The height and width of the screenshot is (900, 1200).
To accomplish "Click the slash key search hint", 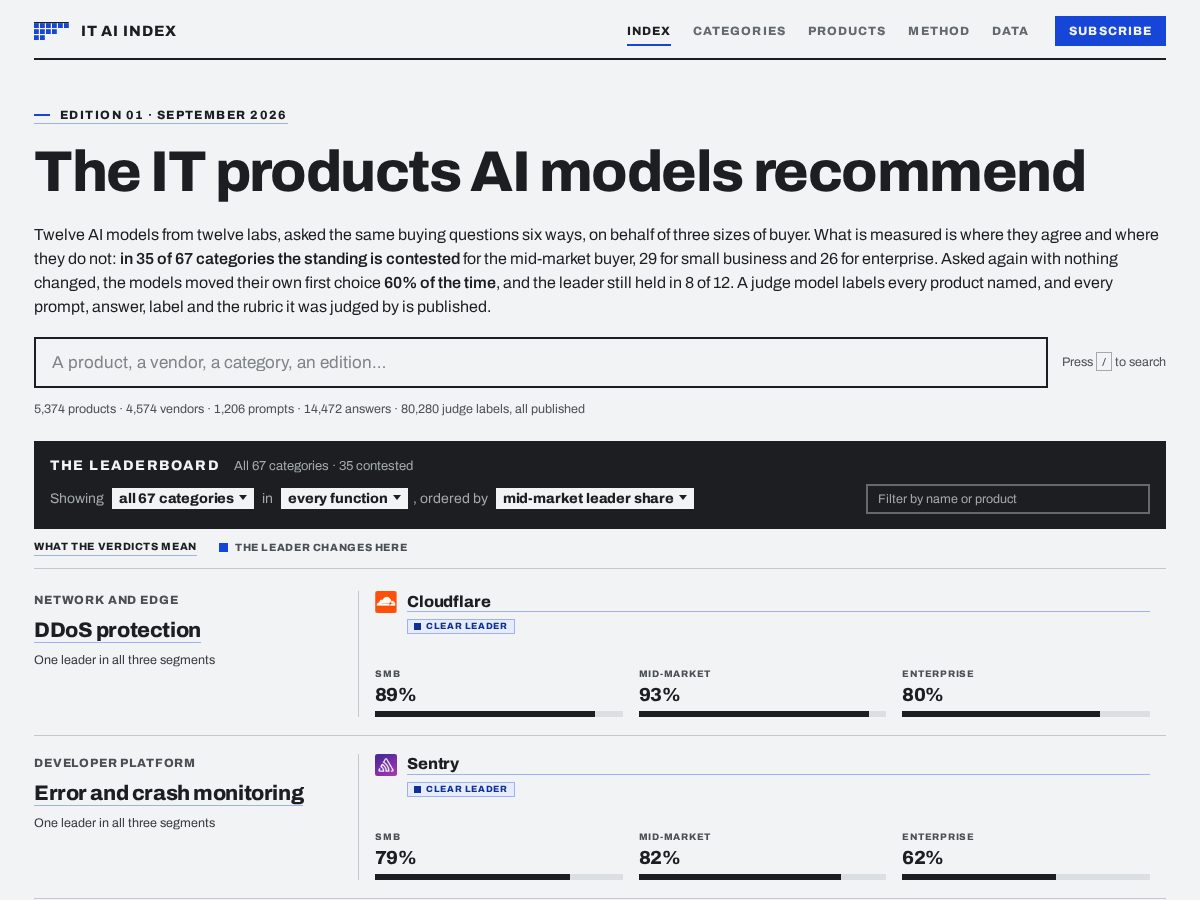I will [1104, 362].
